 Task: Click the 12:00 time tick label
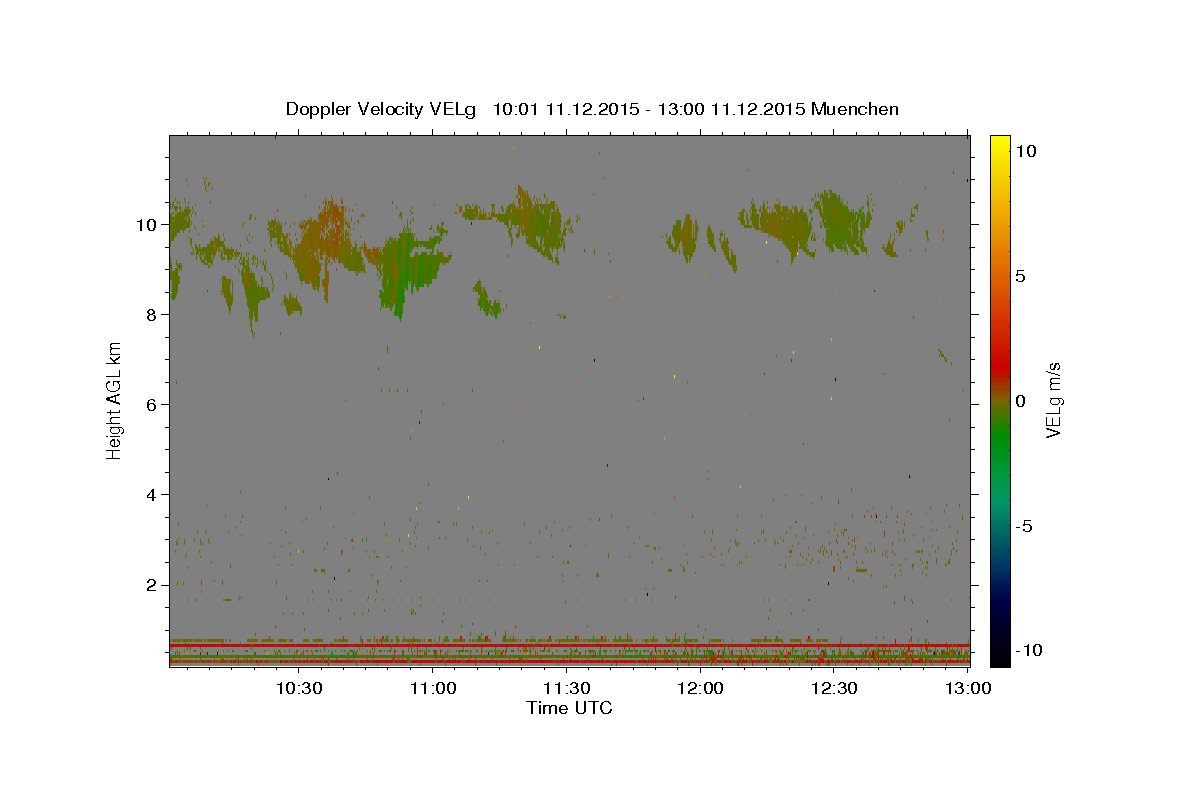click(x=700, y=688)
